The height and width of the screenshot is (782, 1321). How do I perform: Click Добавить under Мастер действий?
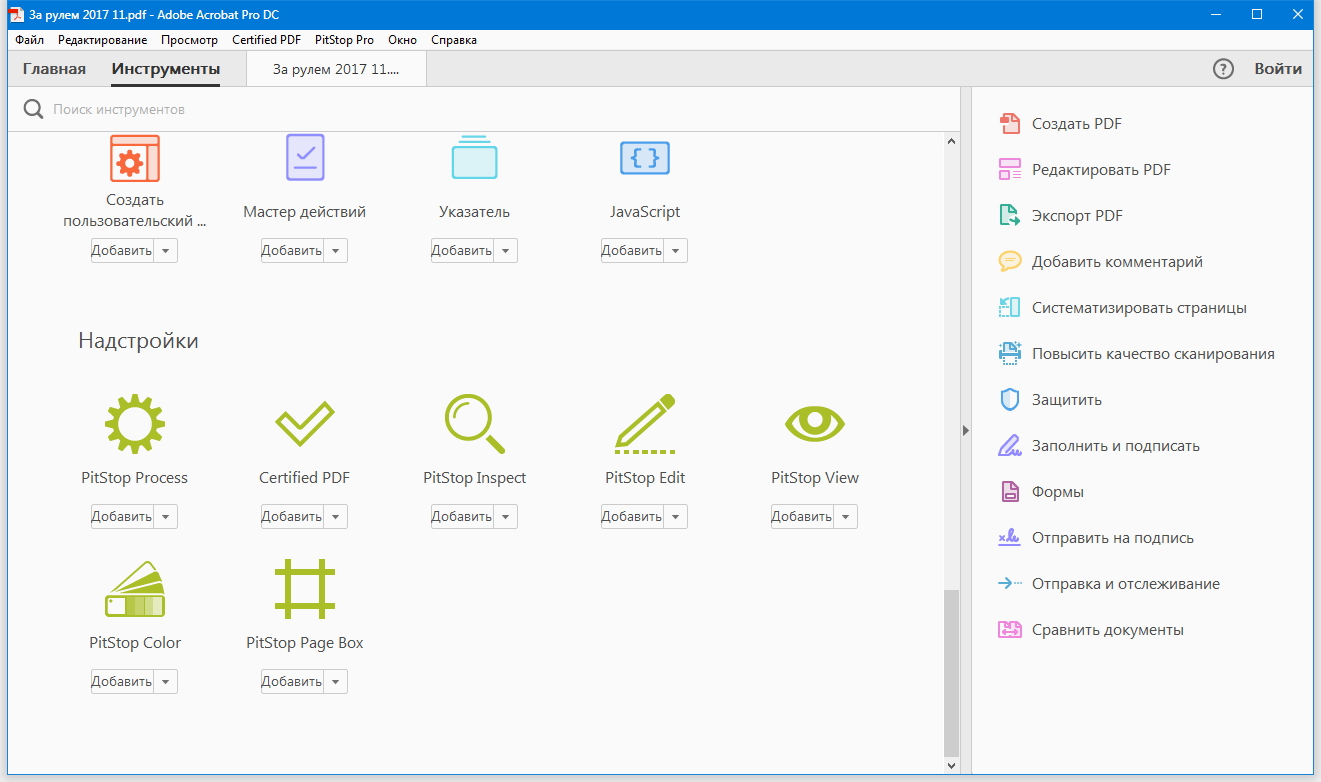click(x=292, y=251)
